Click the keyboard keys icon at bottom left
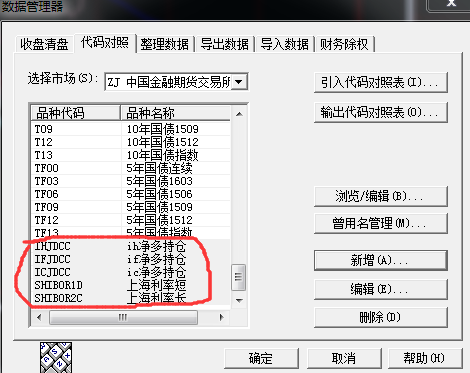Viewport: 470px width, 373px height. [56, 357]
